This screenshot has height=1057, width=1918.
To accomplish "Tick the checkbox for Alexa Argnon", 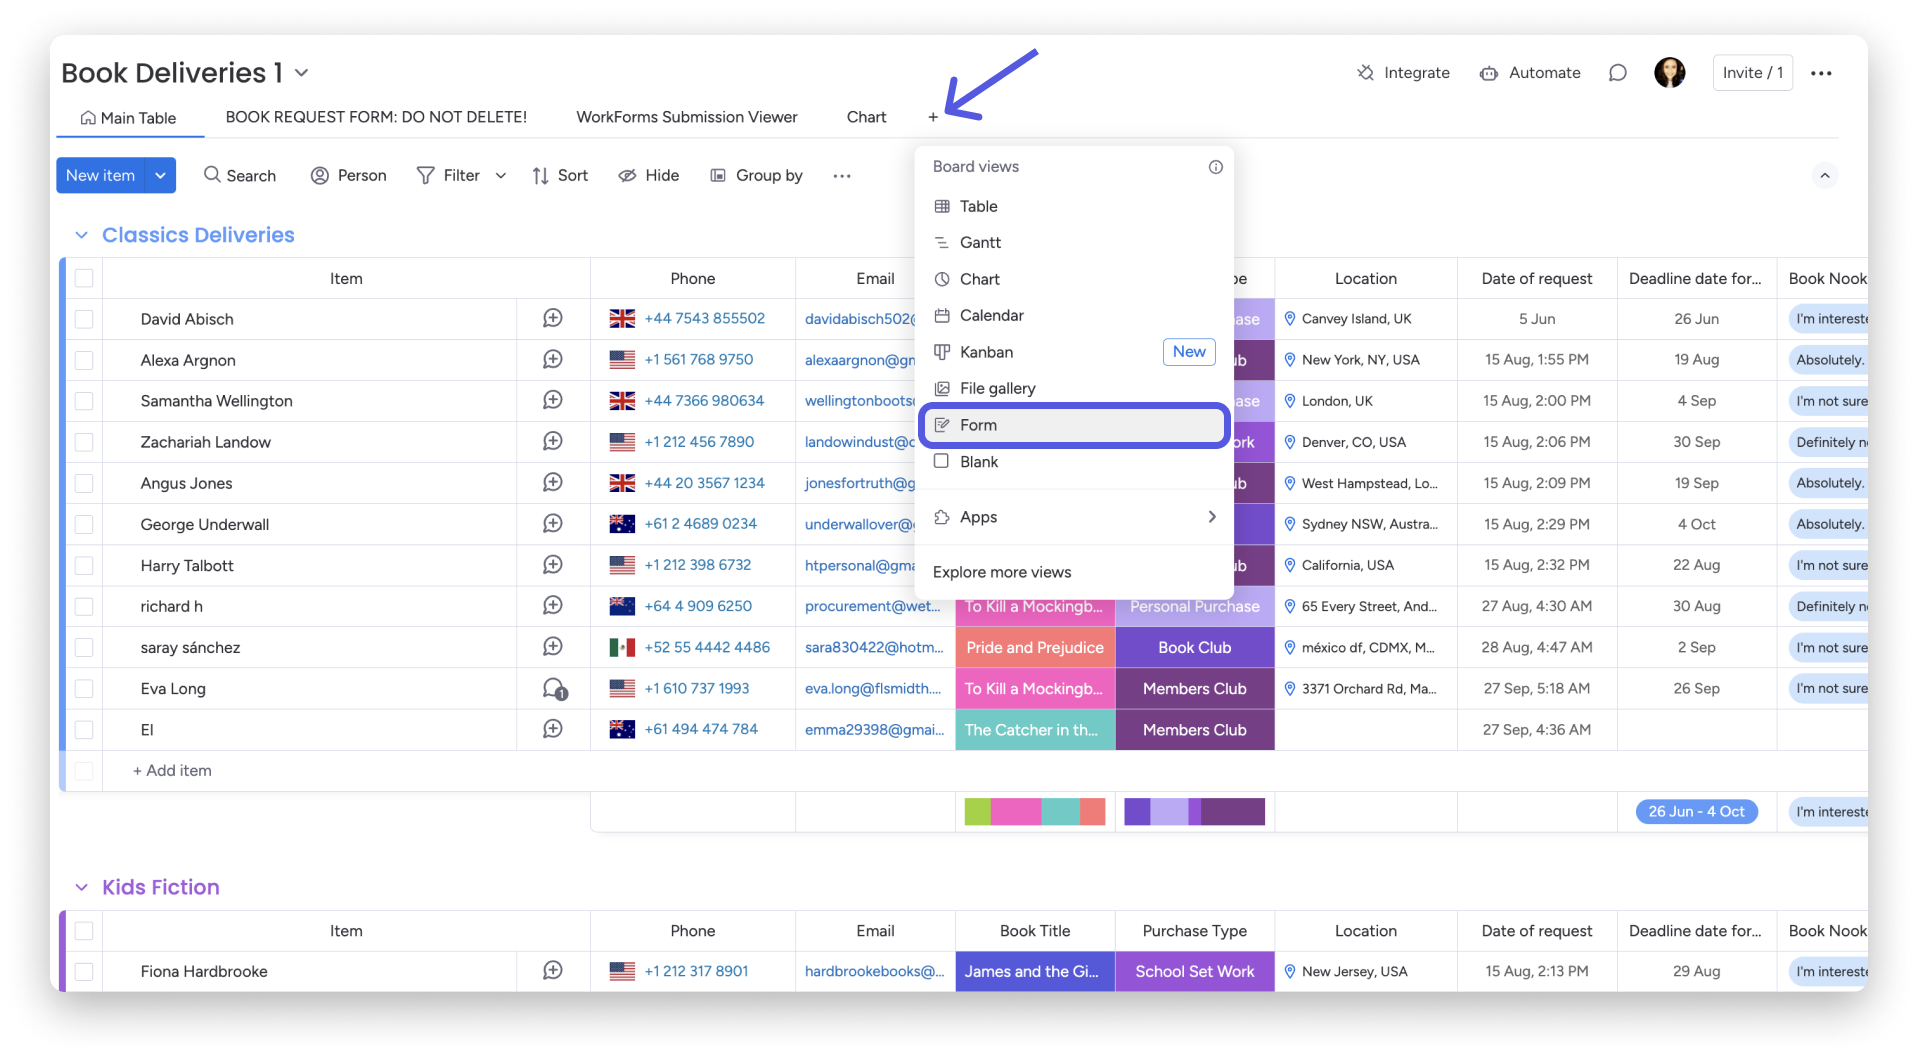I will coord(84,360).
